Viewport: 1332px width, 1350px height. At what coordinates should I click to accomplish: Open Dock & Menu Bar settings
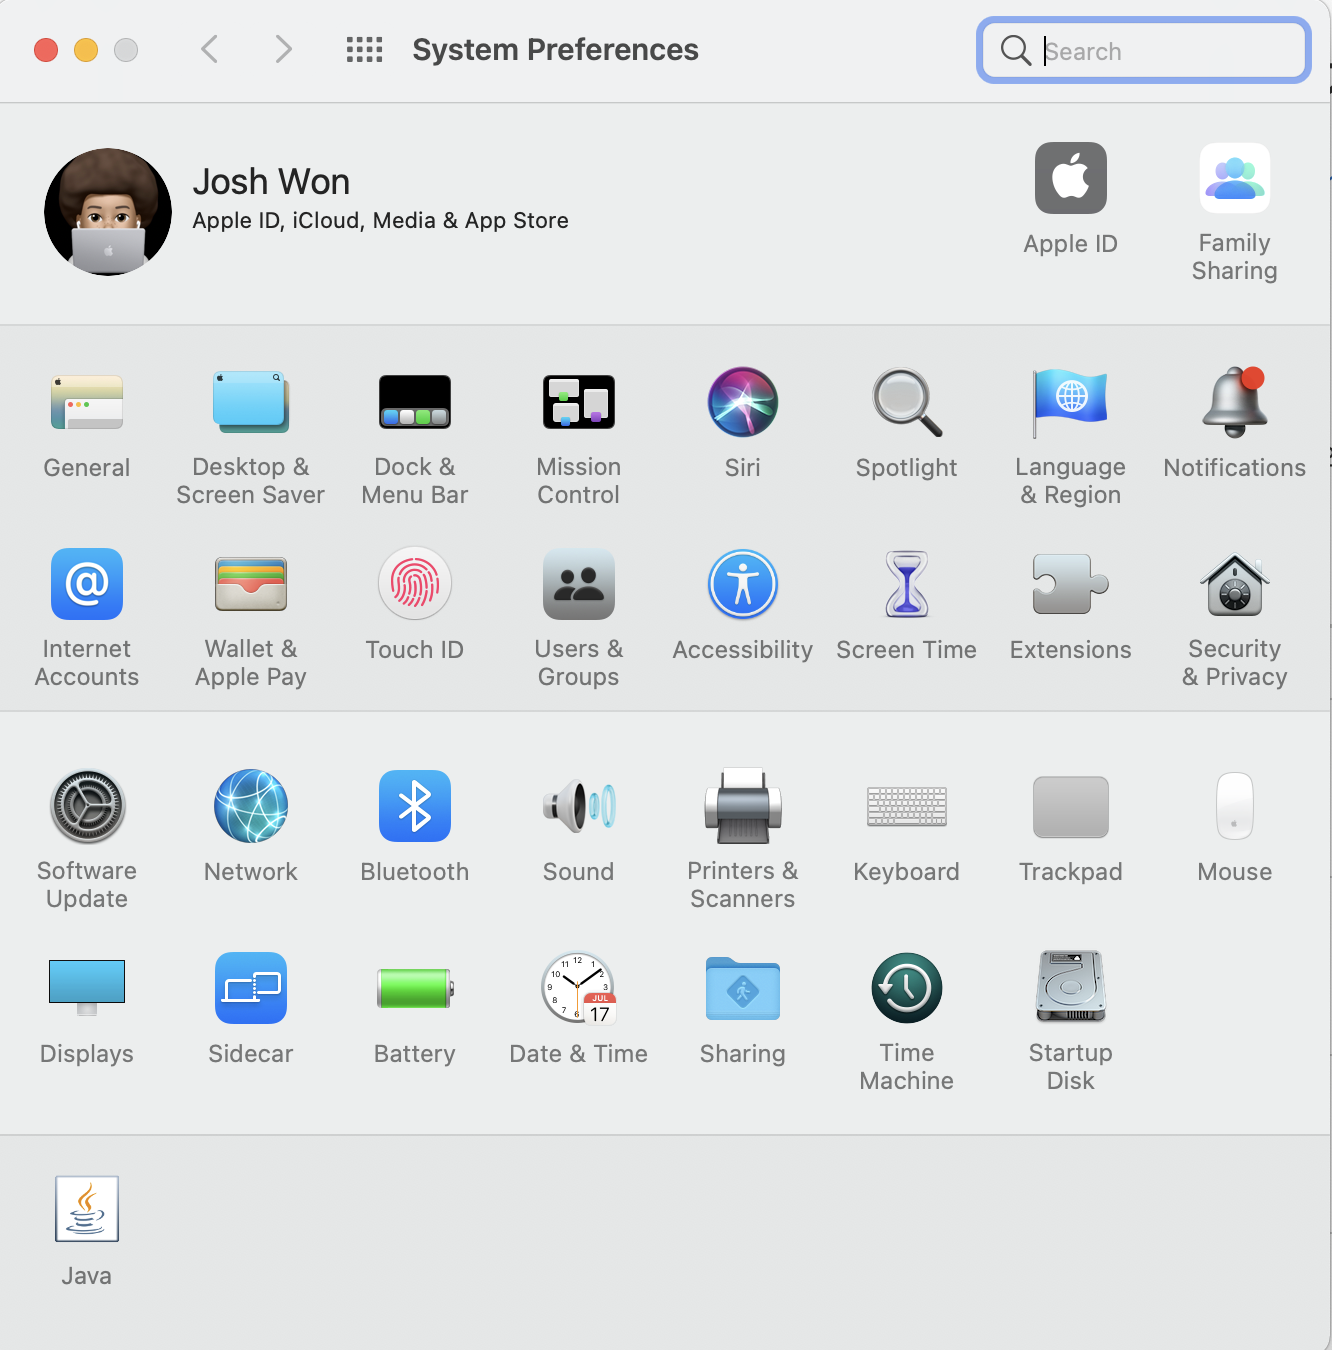pos(415,403)
